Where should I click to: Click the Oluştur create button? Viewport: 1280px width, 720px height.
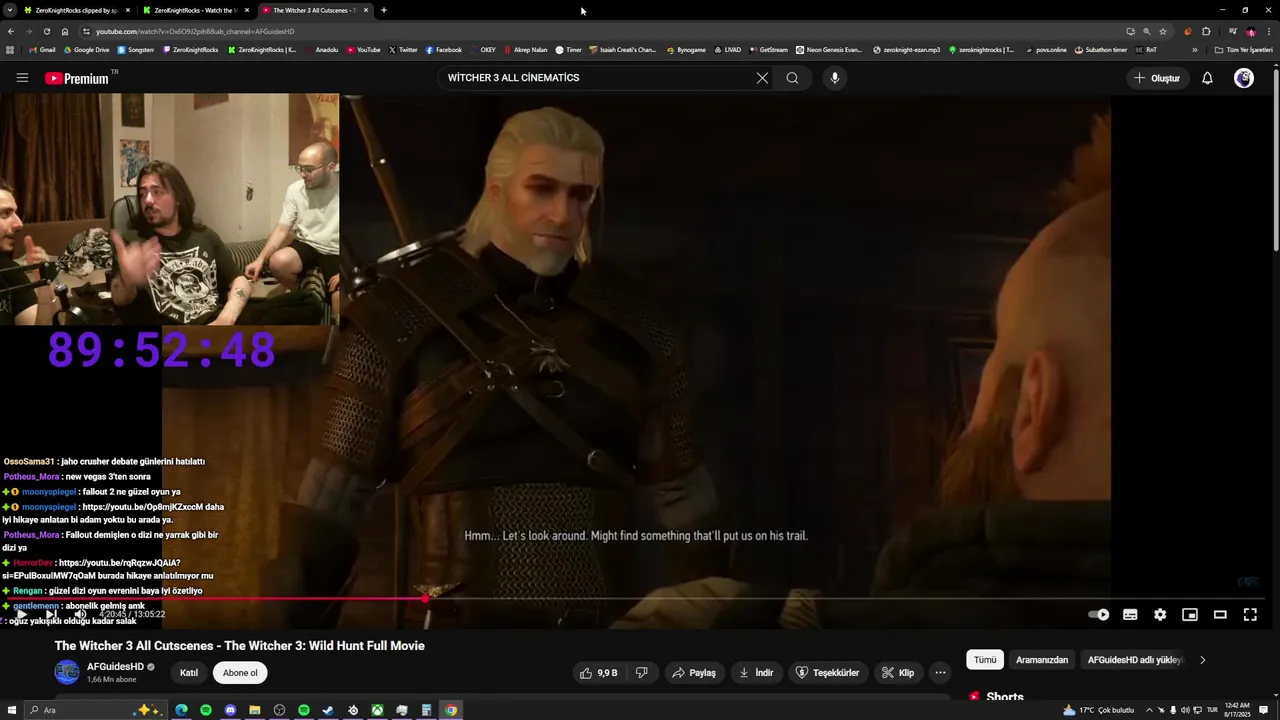(1157, 78)
